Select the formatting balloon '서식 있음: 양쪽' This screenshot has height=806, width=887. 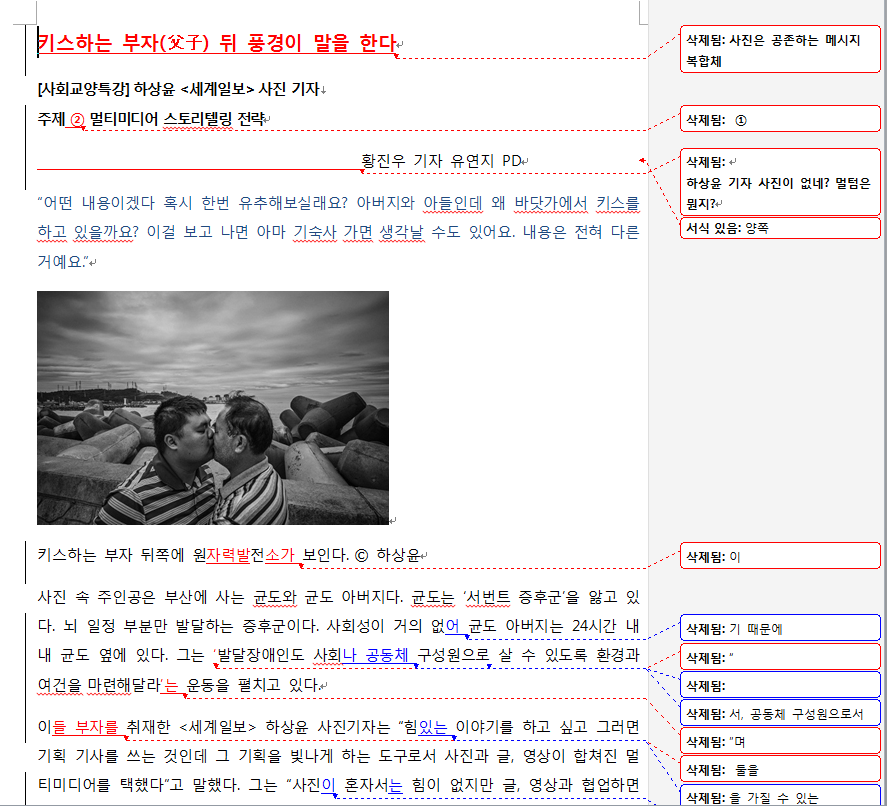click(x=780, y=229)
